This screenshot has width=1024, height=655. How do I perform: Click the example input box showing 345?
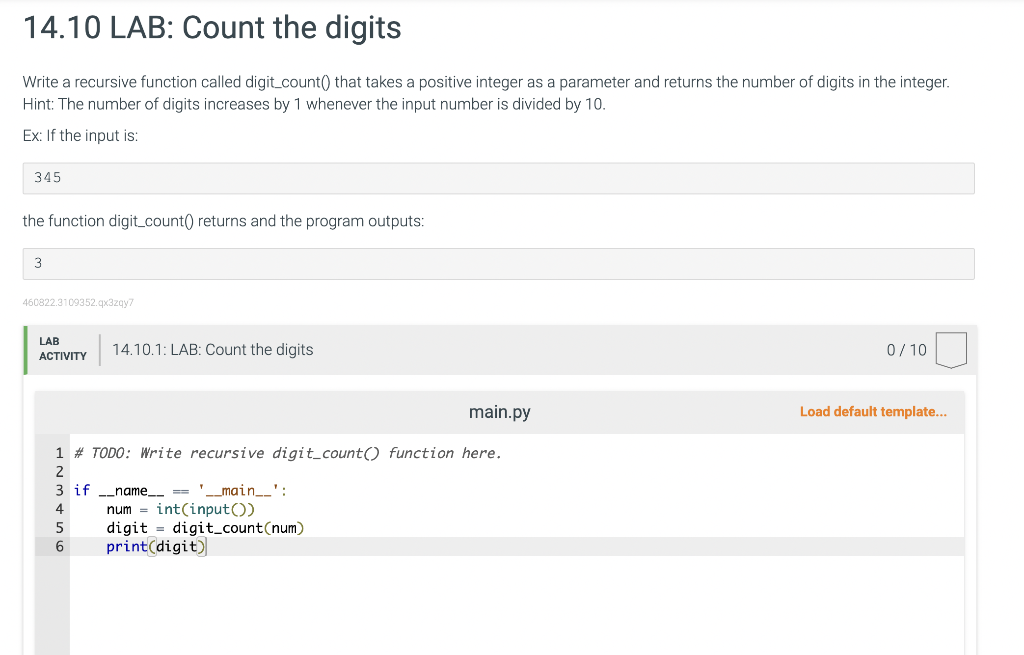pos(498,178)
